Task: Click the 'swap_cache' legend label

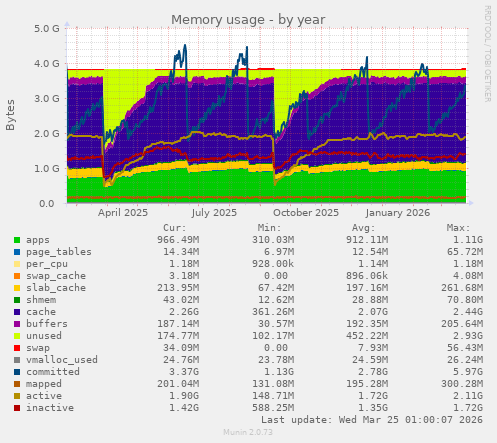Action: (x=56, y=276)
